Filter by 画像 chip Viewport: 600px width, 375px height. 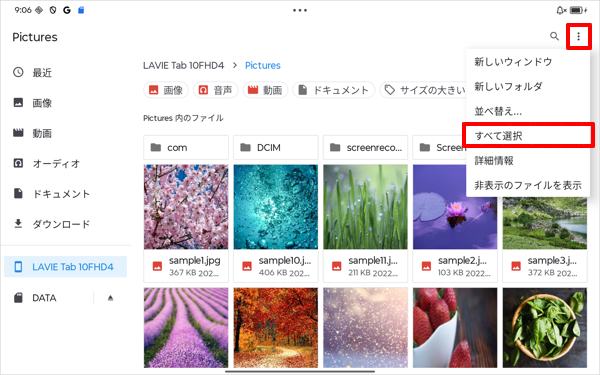tap(166, 90)
